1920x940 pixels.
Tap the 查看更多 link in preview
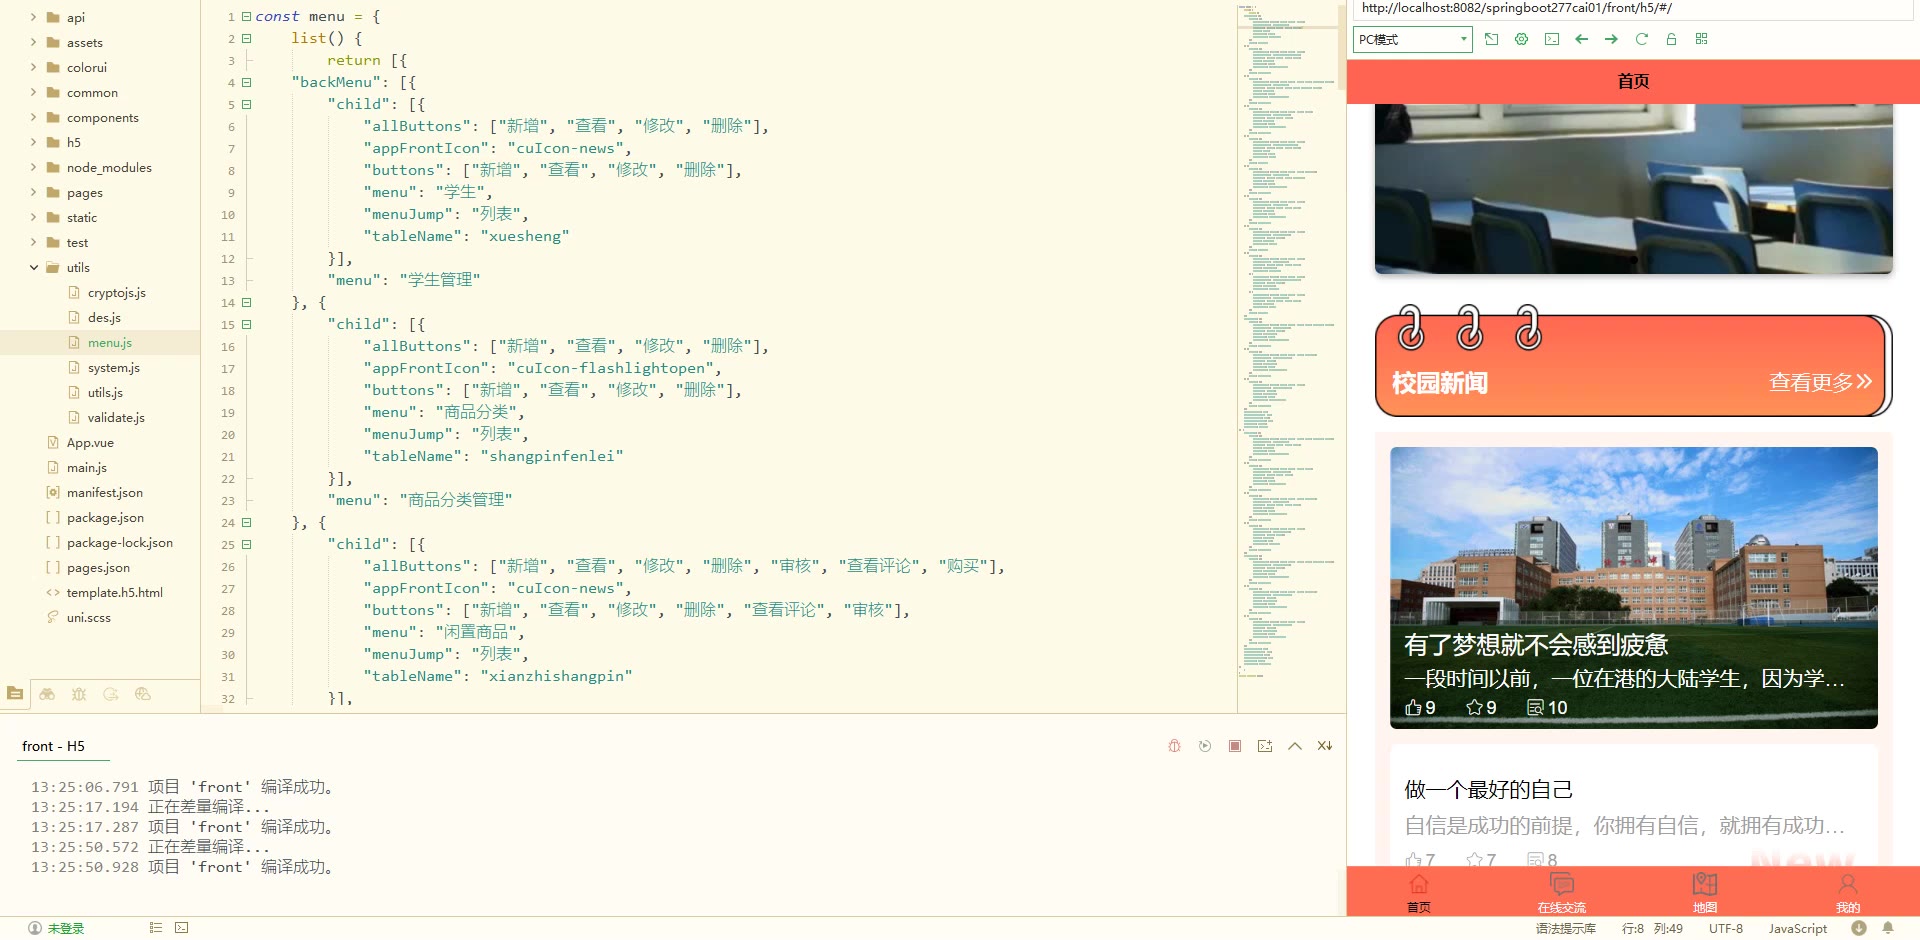[1820, 382]
